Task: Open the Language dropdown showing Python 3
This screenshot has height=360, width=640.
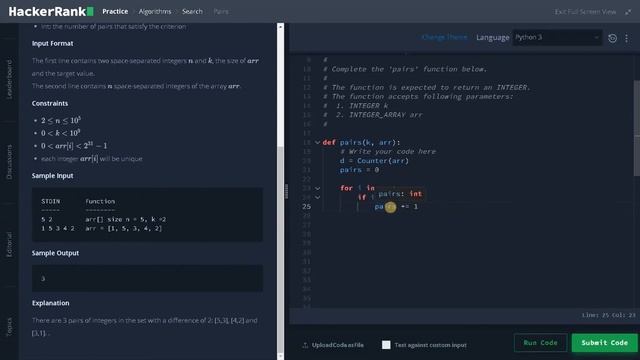Action: point(557,38)
